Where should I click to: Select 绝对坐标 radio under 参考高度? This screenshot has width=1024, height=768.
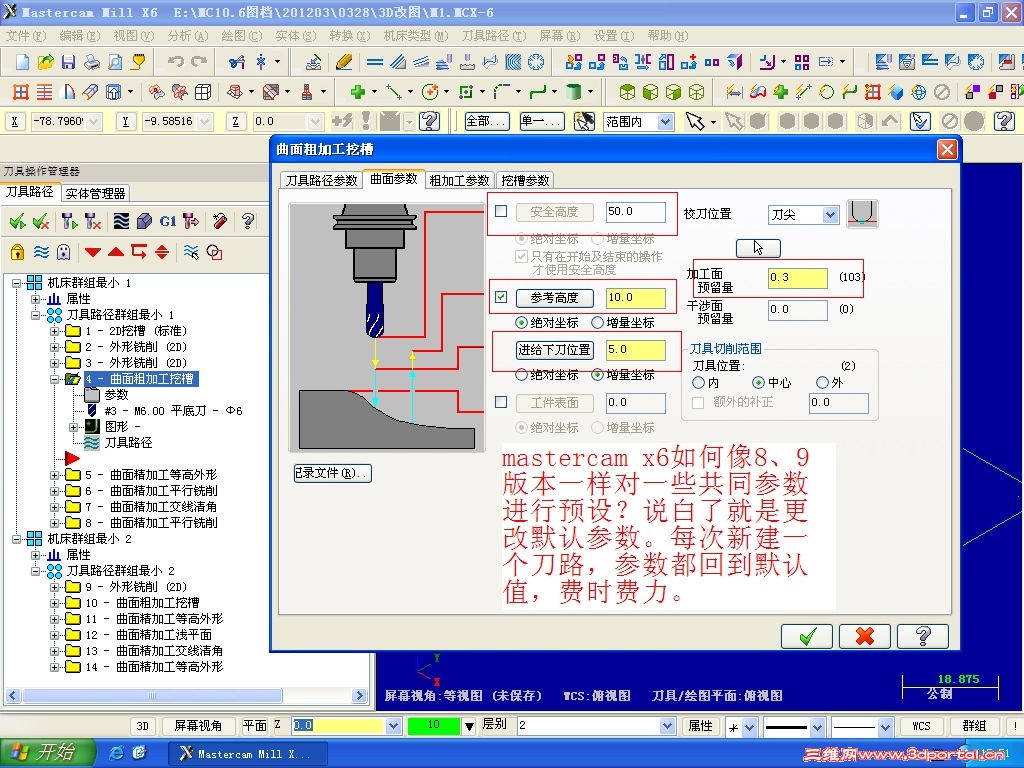coord(521,323)
